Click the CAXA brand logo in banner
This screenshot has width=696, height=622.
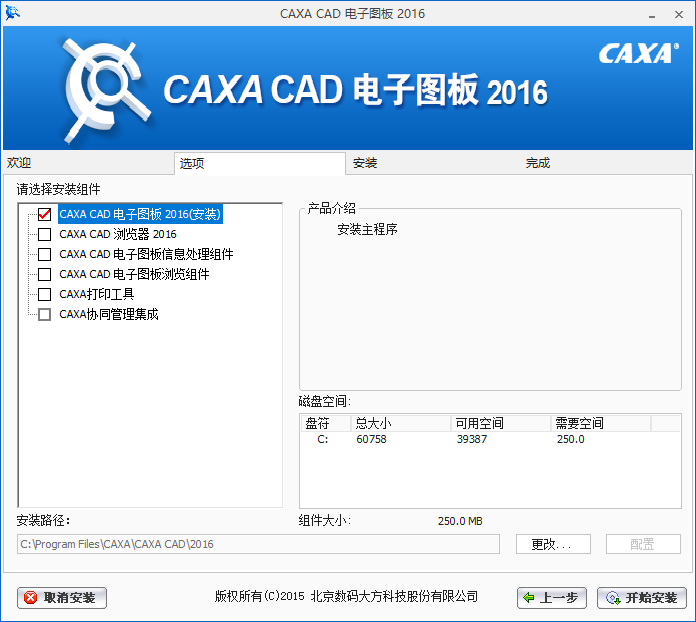[x=638, y=53]
